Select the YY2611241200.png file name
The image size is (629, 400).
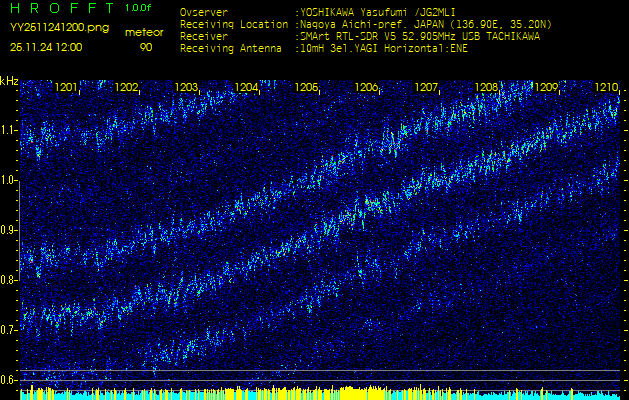click(x=59, y=27)
